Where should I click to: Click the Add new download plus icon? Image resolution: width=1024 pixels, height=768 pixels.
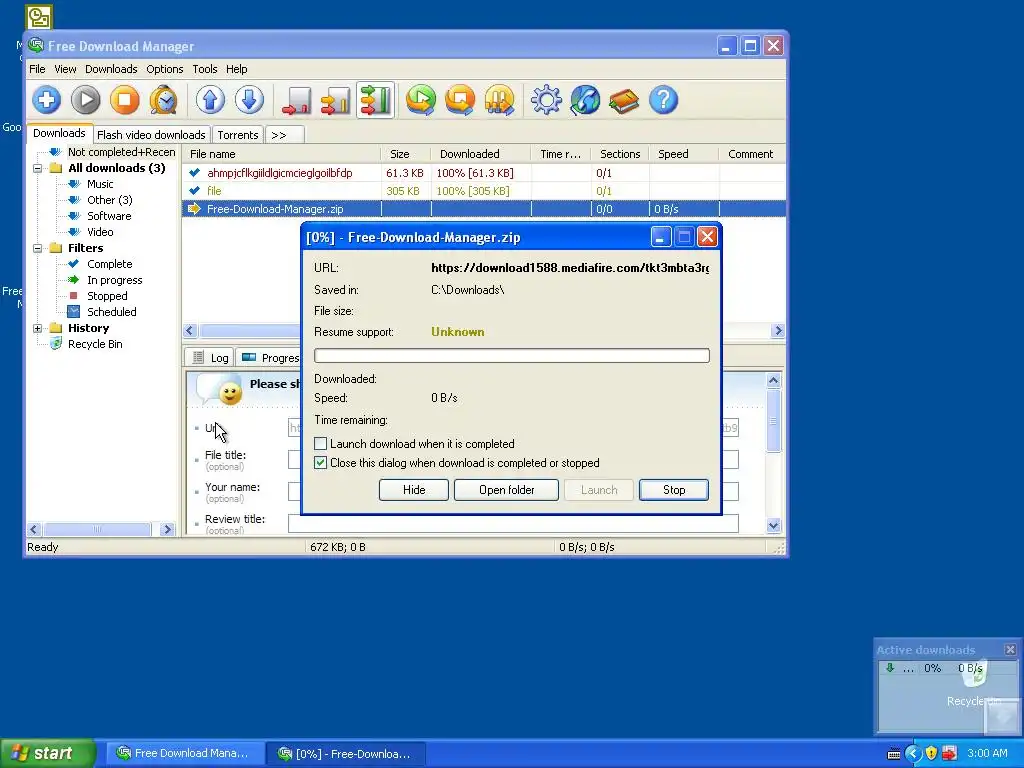click(46, 100)
